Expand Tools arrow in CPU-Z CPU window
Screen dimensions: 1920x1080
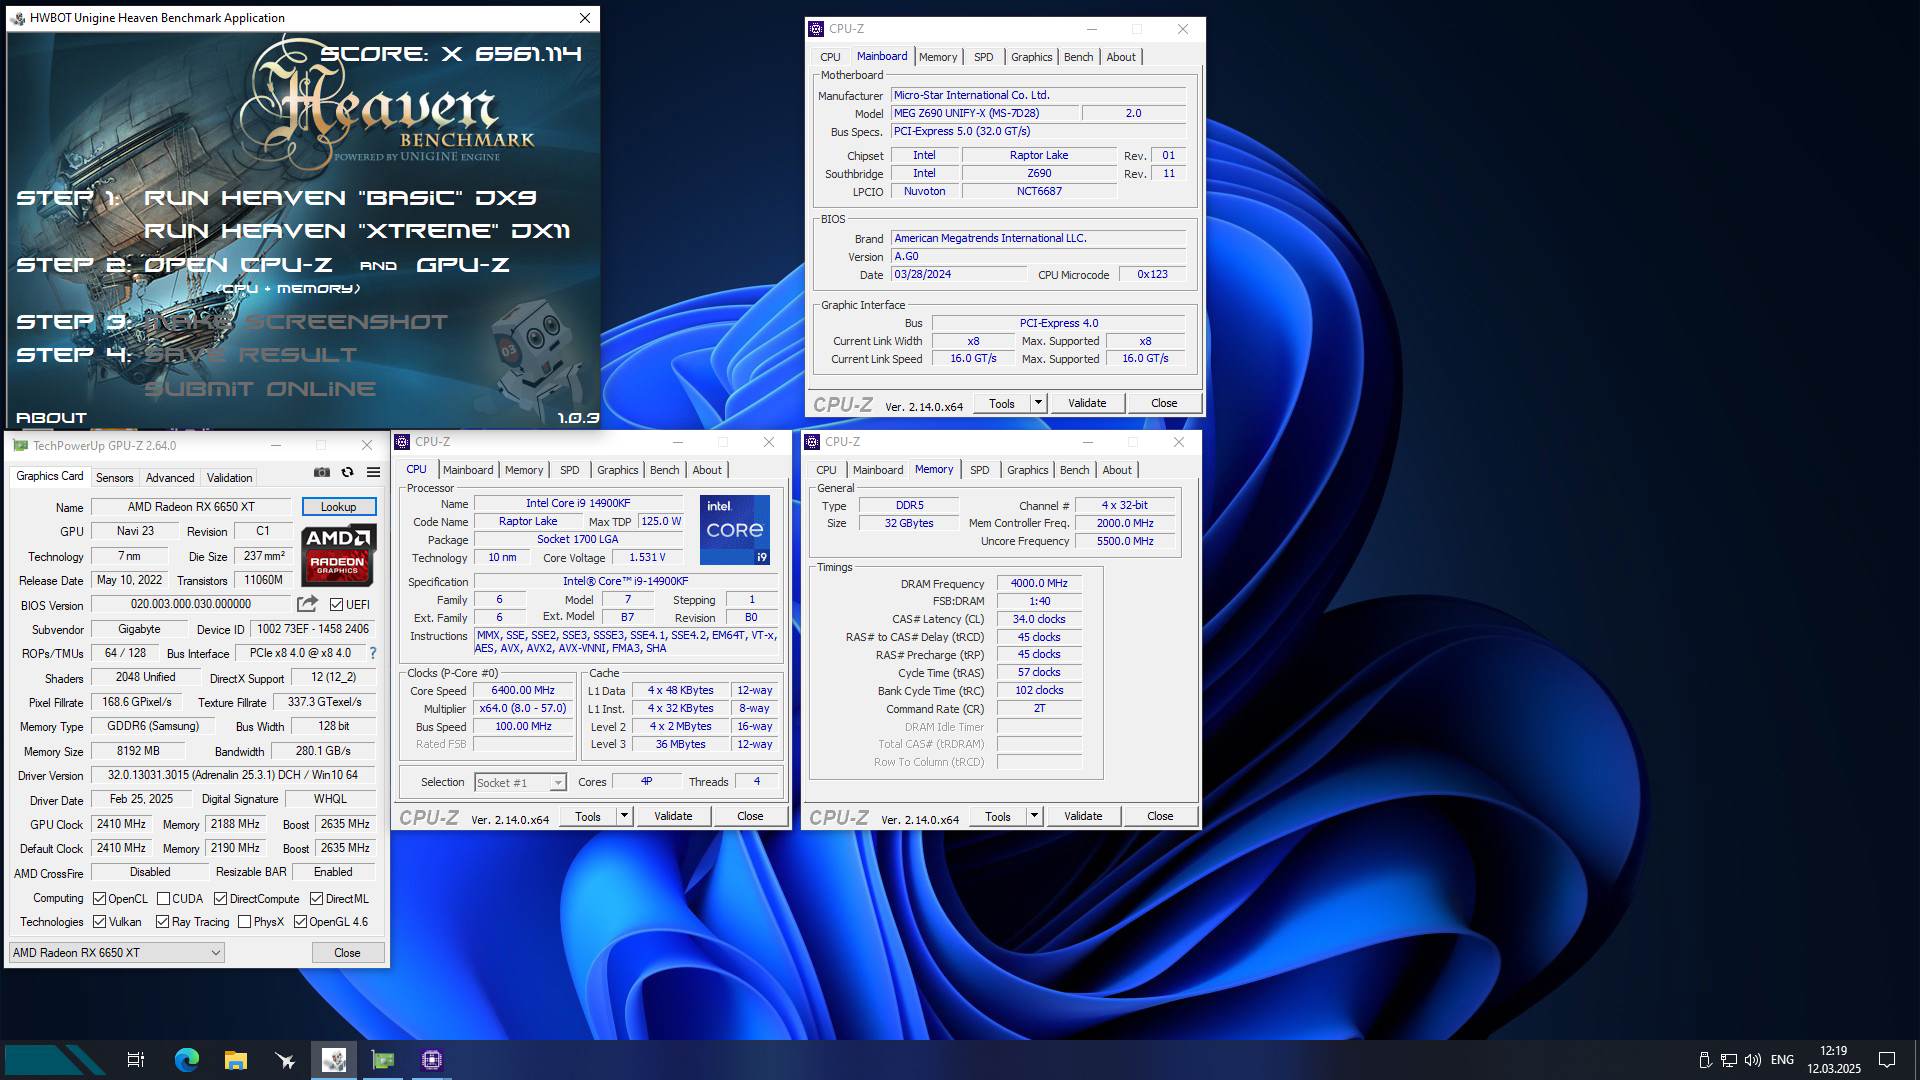coord(624,817)
